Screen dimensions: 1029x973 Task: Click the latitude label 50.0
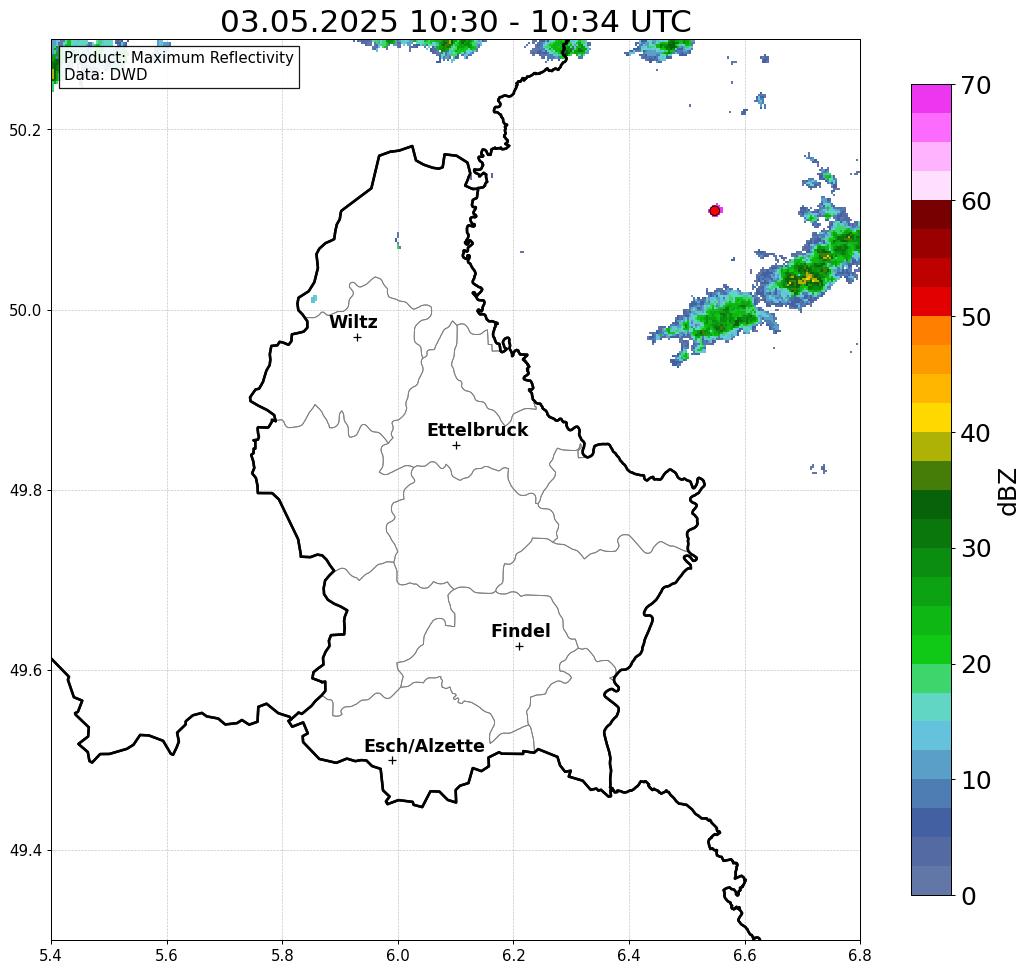pyautogui.click(x=25, y=310)
